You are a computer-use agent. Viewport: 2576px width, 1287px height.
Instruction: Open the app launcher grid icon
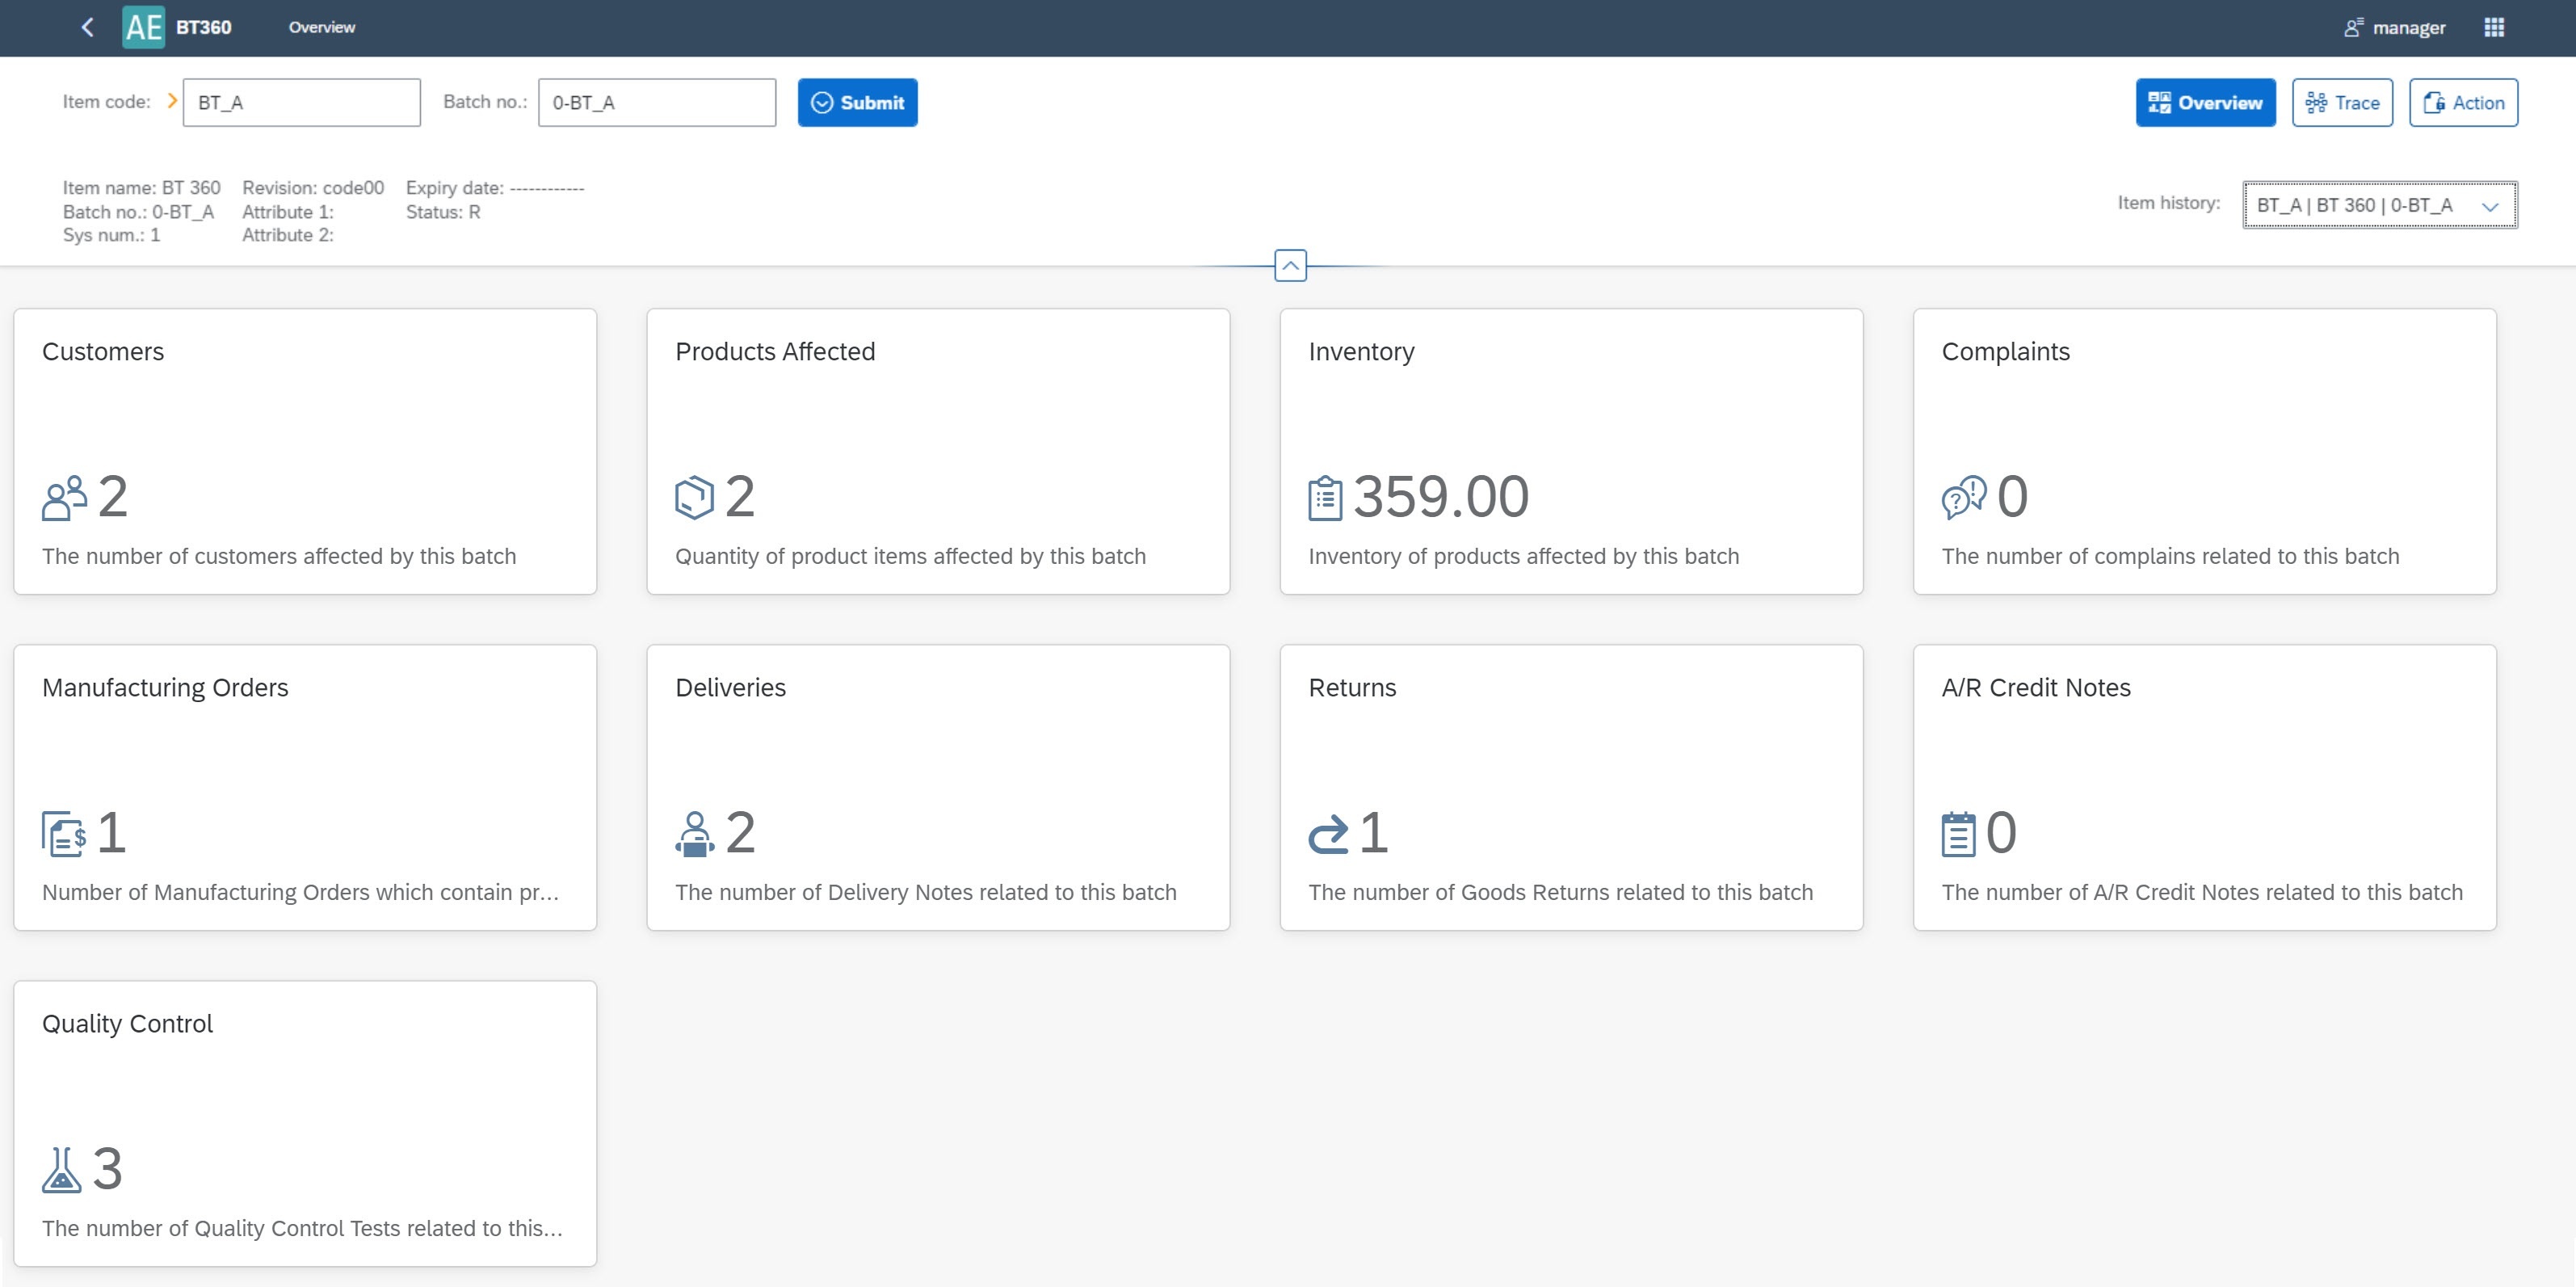[x=2494, y=27]
